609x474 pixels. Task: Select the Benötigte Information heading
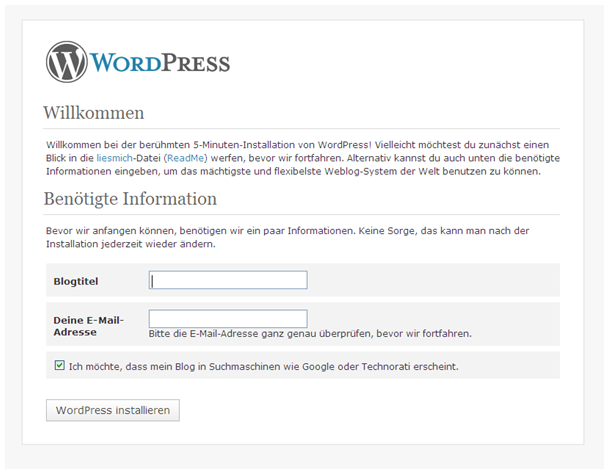click(130, 199)
